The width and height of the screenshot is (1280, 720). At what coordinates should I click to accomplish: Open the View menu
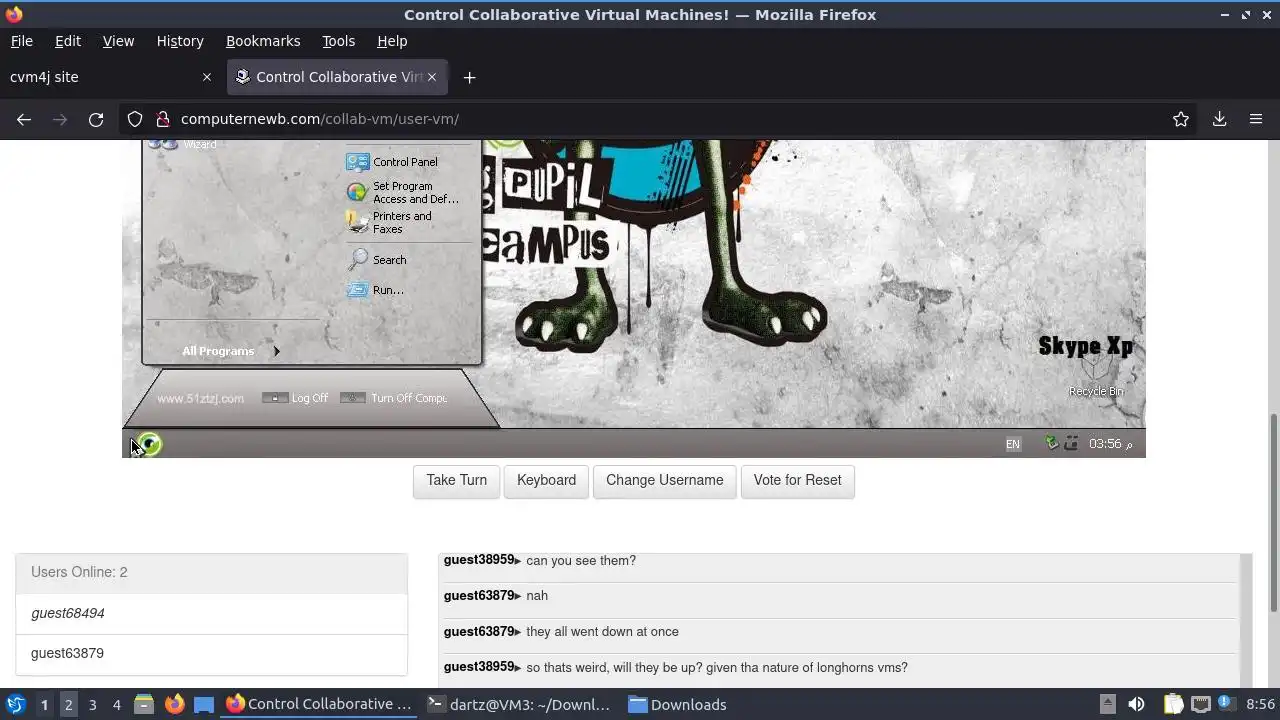(x=118, y=41)
